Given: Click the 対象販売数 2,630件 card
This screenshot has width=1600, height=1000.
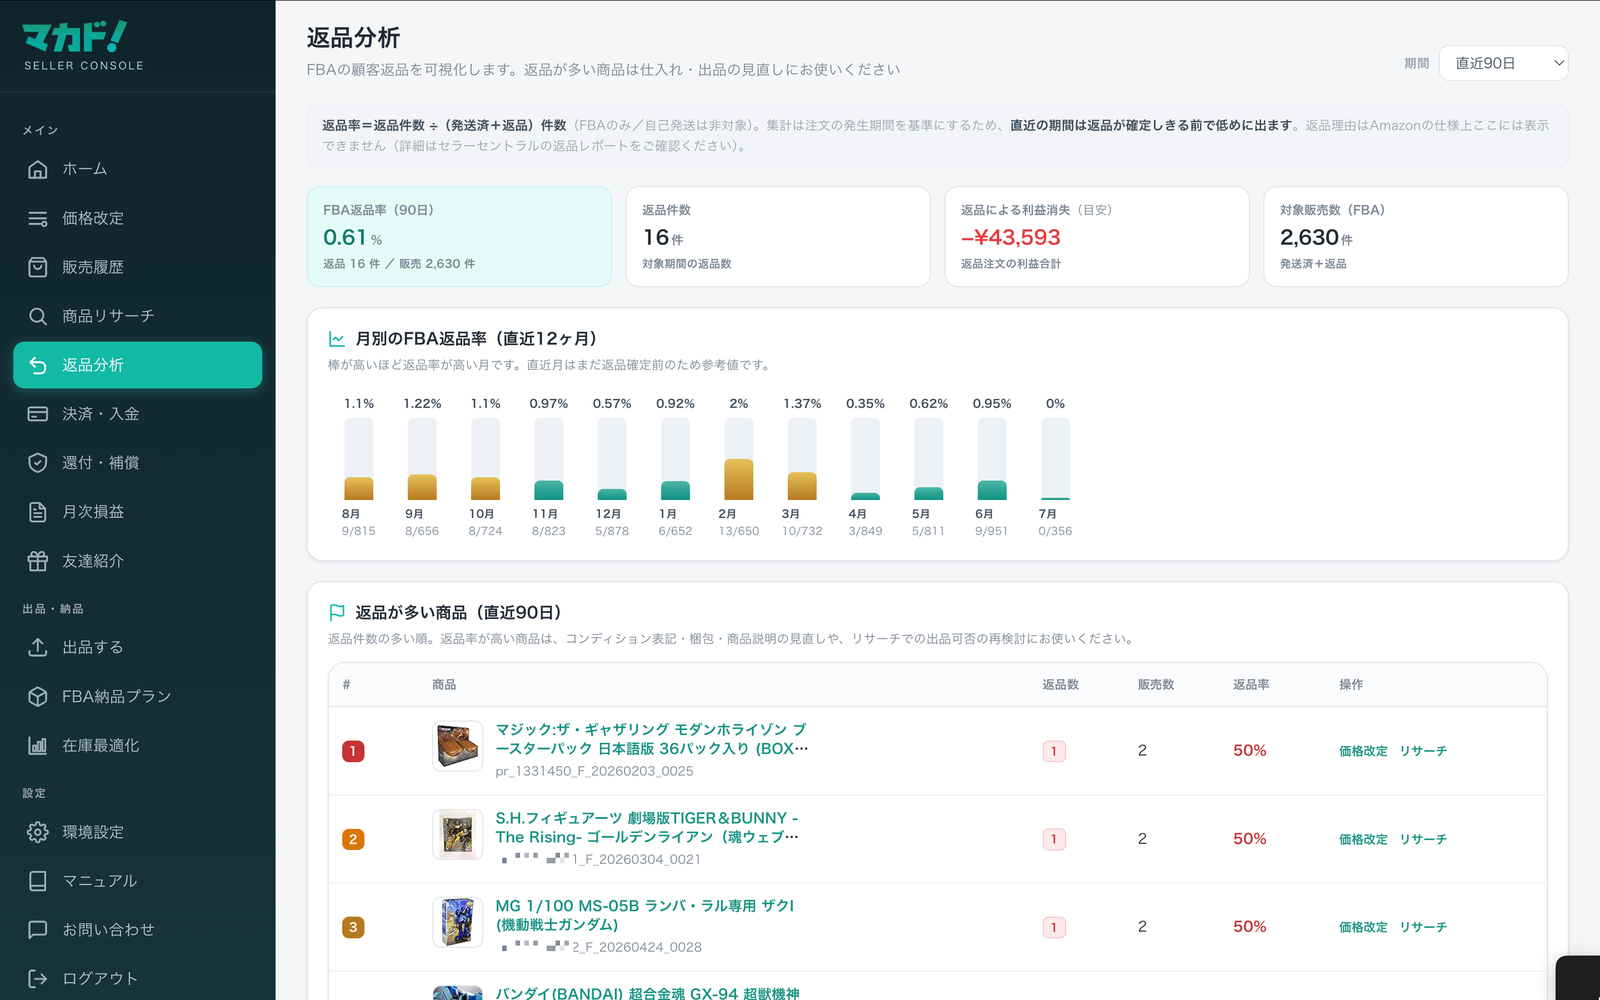Looking at the screenshot, I should click(x=1416, y=237).
